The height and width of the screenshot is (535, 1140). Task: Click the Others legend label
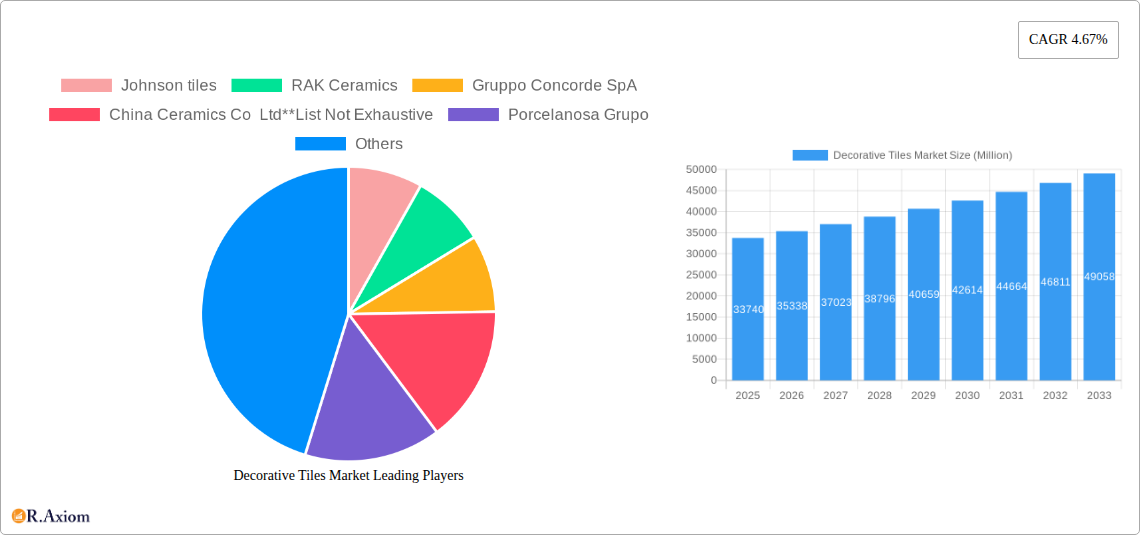click(x=379, y=143)
